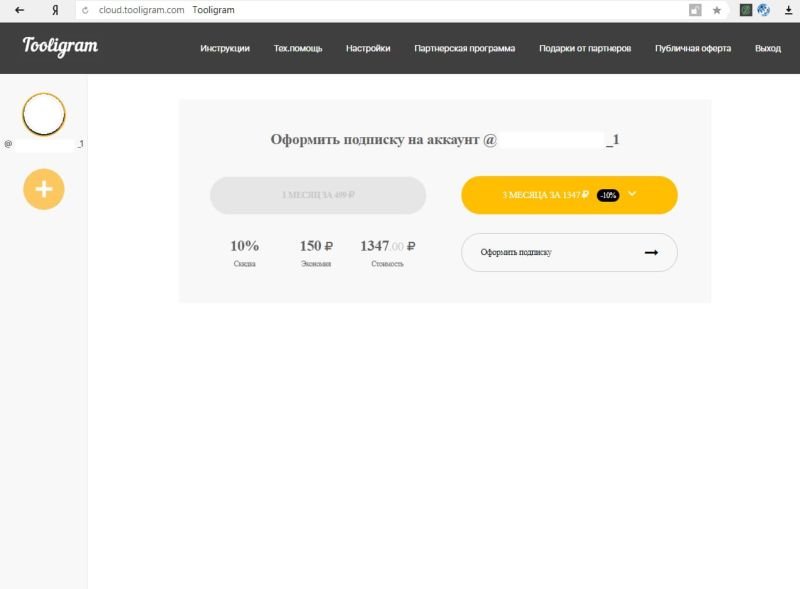Go to Настройки in the navigation bar

click(368, 48)
